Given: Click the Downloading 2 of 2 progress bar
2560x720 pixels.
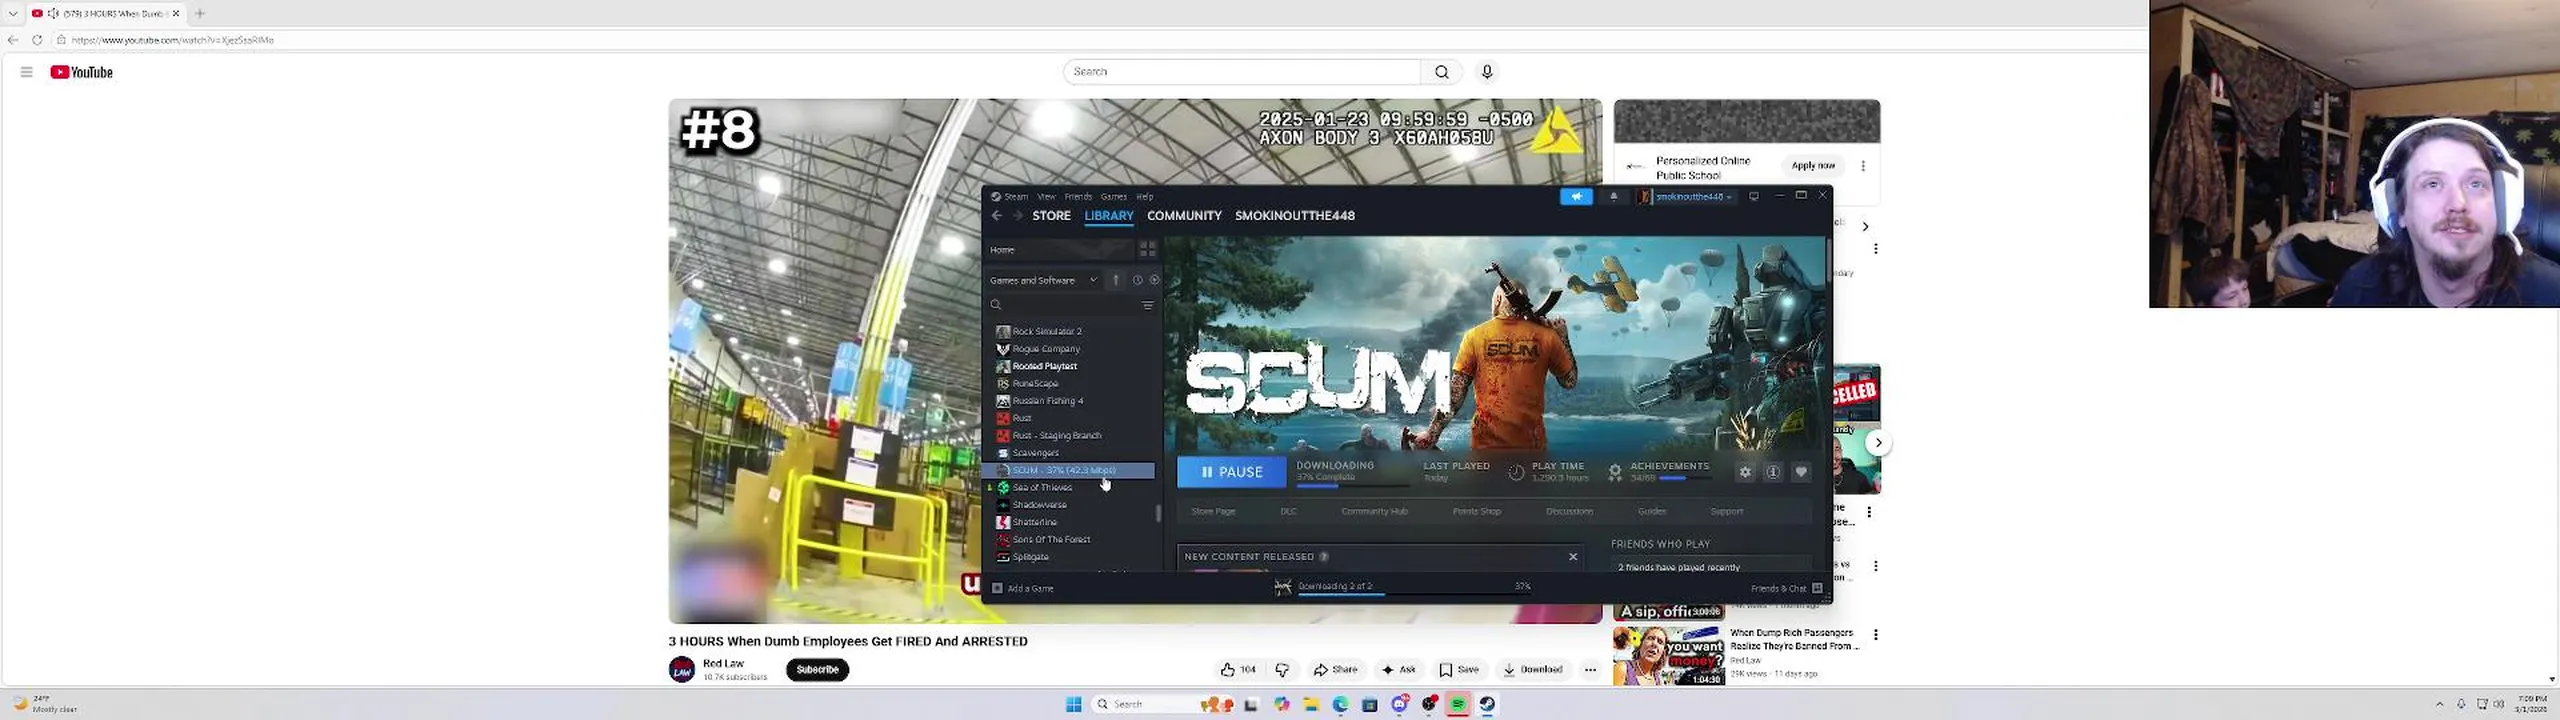Looking at the screenshot, I should pyautogui.click(x=1414, y=594).
